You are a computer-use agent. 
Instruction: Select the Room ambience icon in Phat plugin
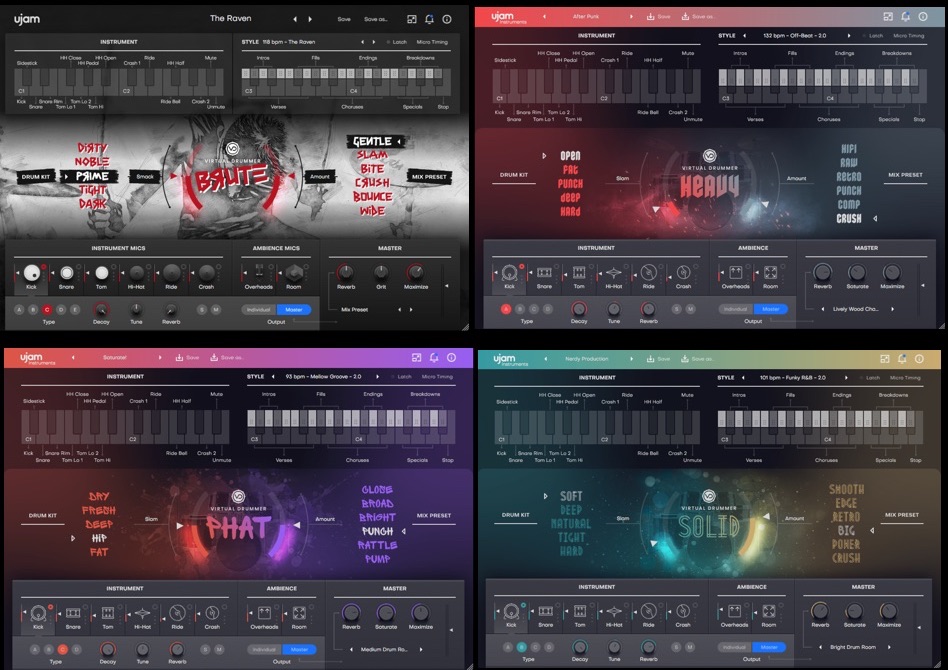tap(299, 613)
